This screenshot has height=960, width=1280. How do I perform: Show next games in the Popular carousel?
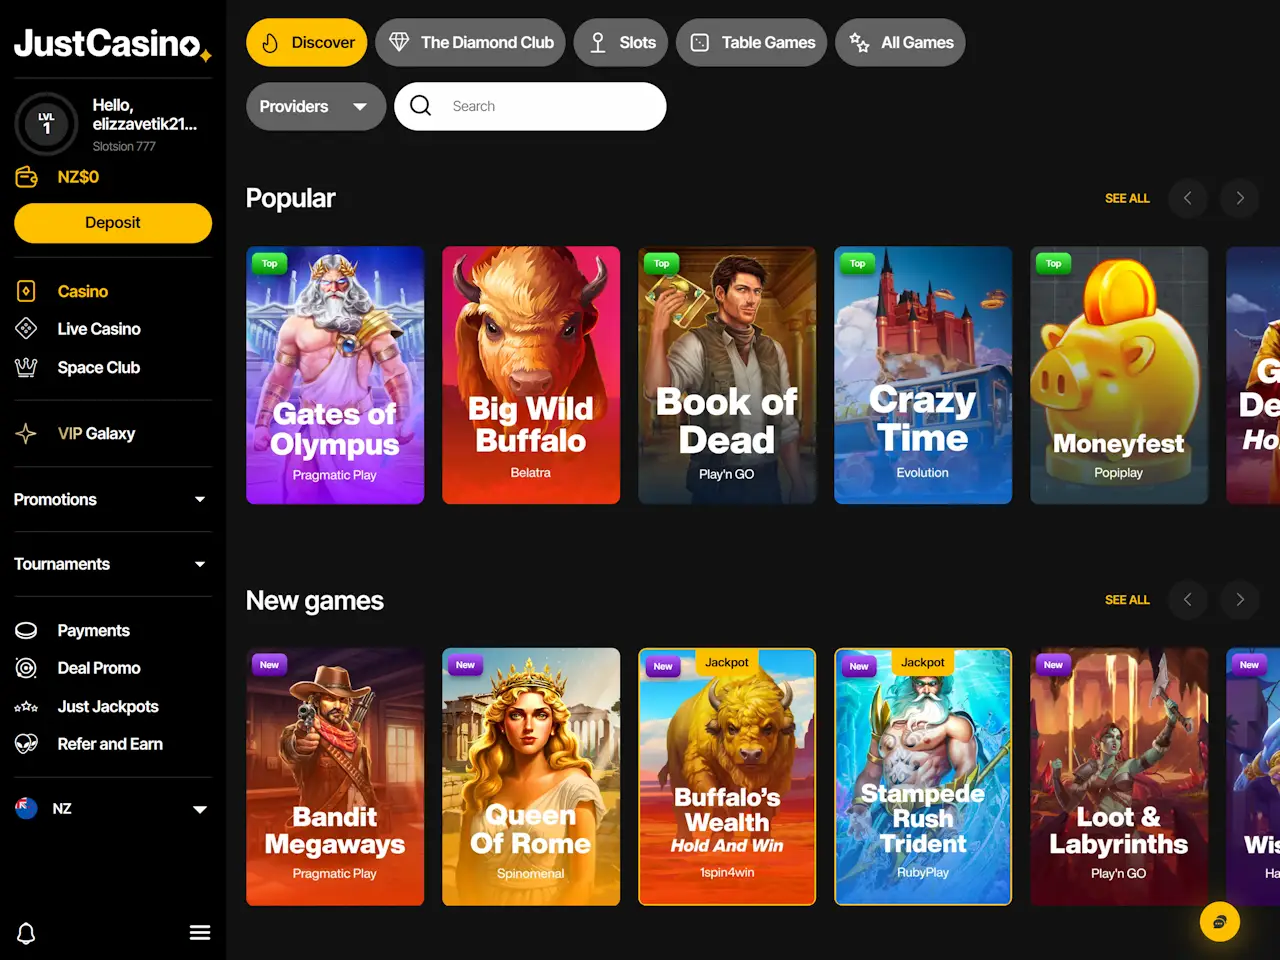tap(1240, 198)
